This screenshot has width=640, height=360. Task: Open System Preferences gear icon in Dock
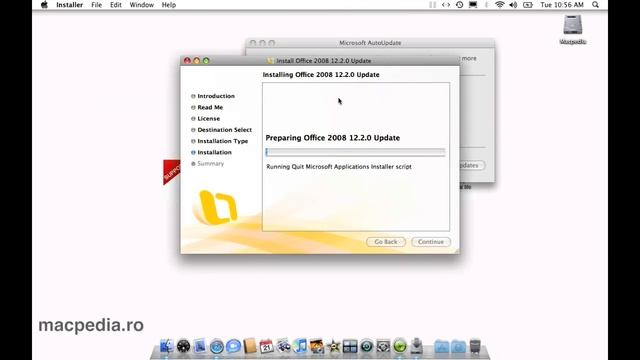click(383, 346)
